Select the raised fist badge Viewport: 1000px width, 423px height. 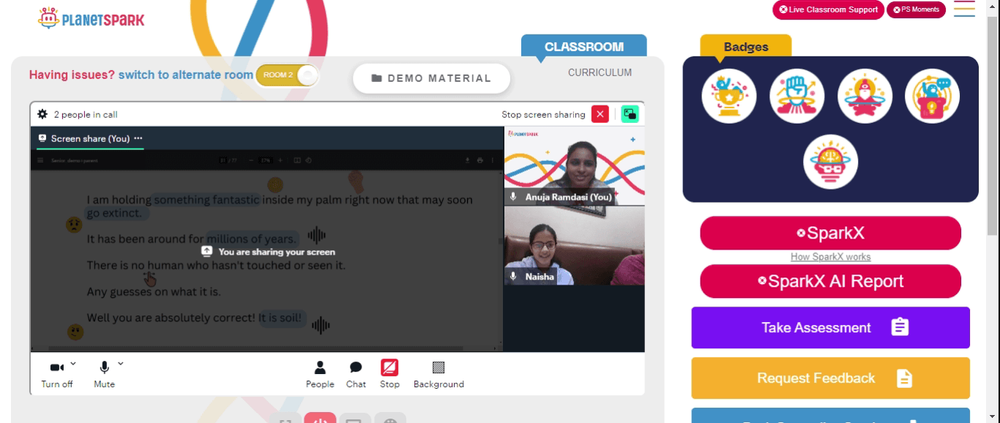click(797, 96)
